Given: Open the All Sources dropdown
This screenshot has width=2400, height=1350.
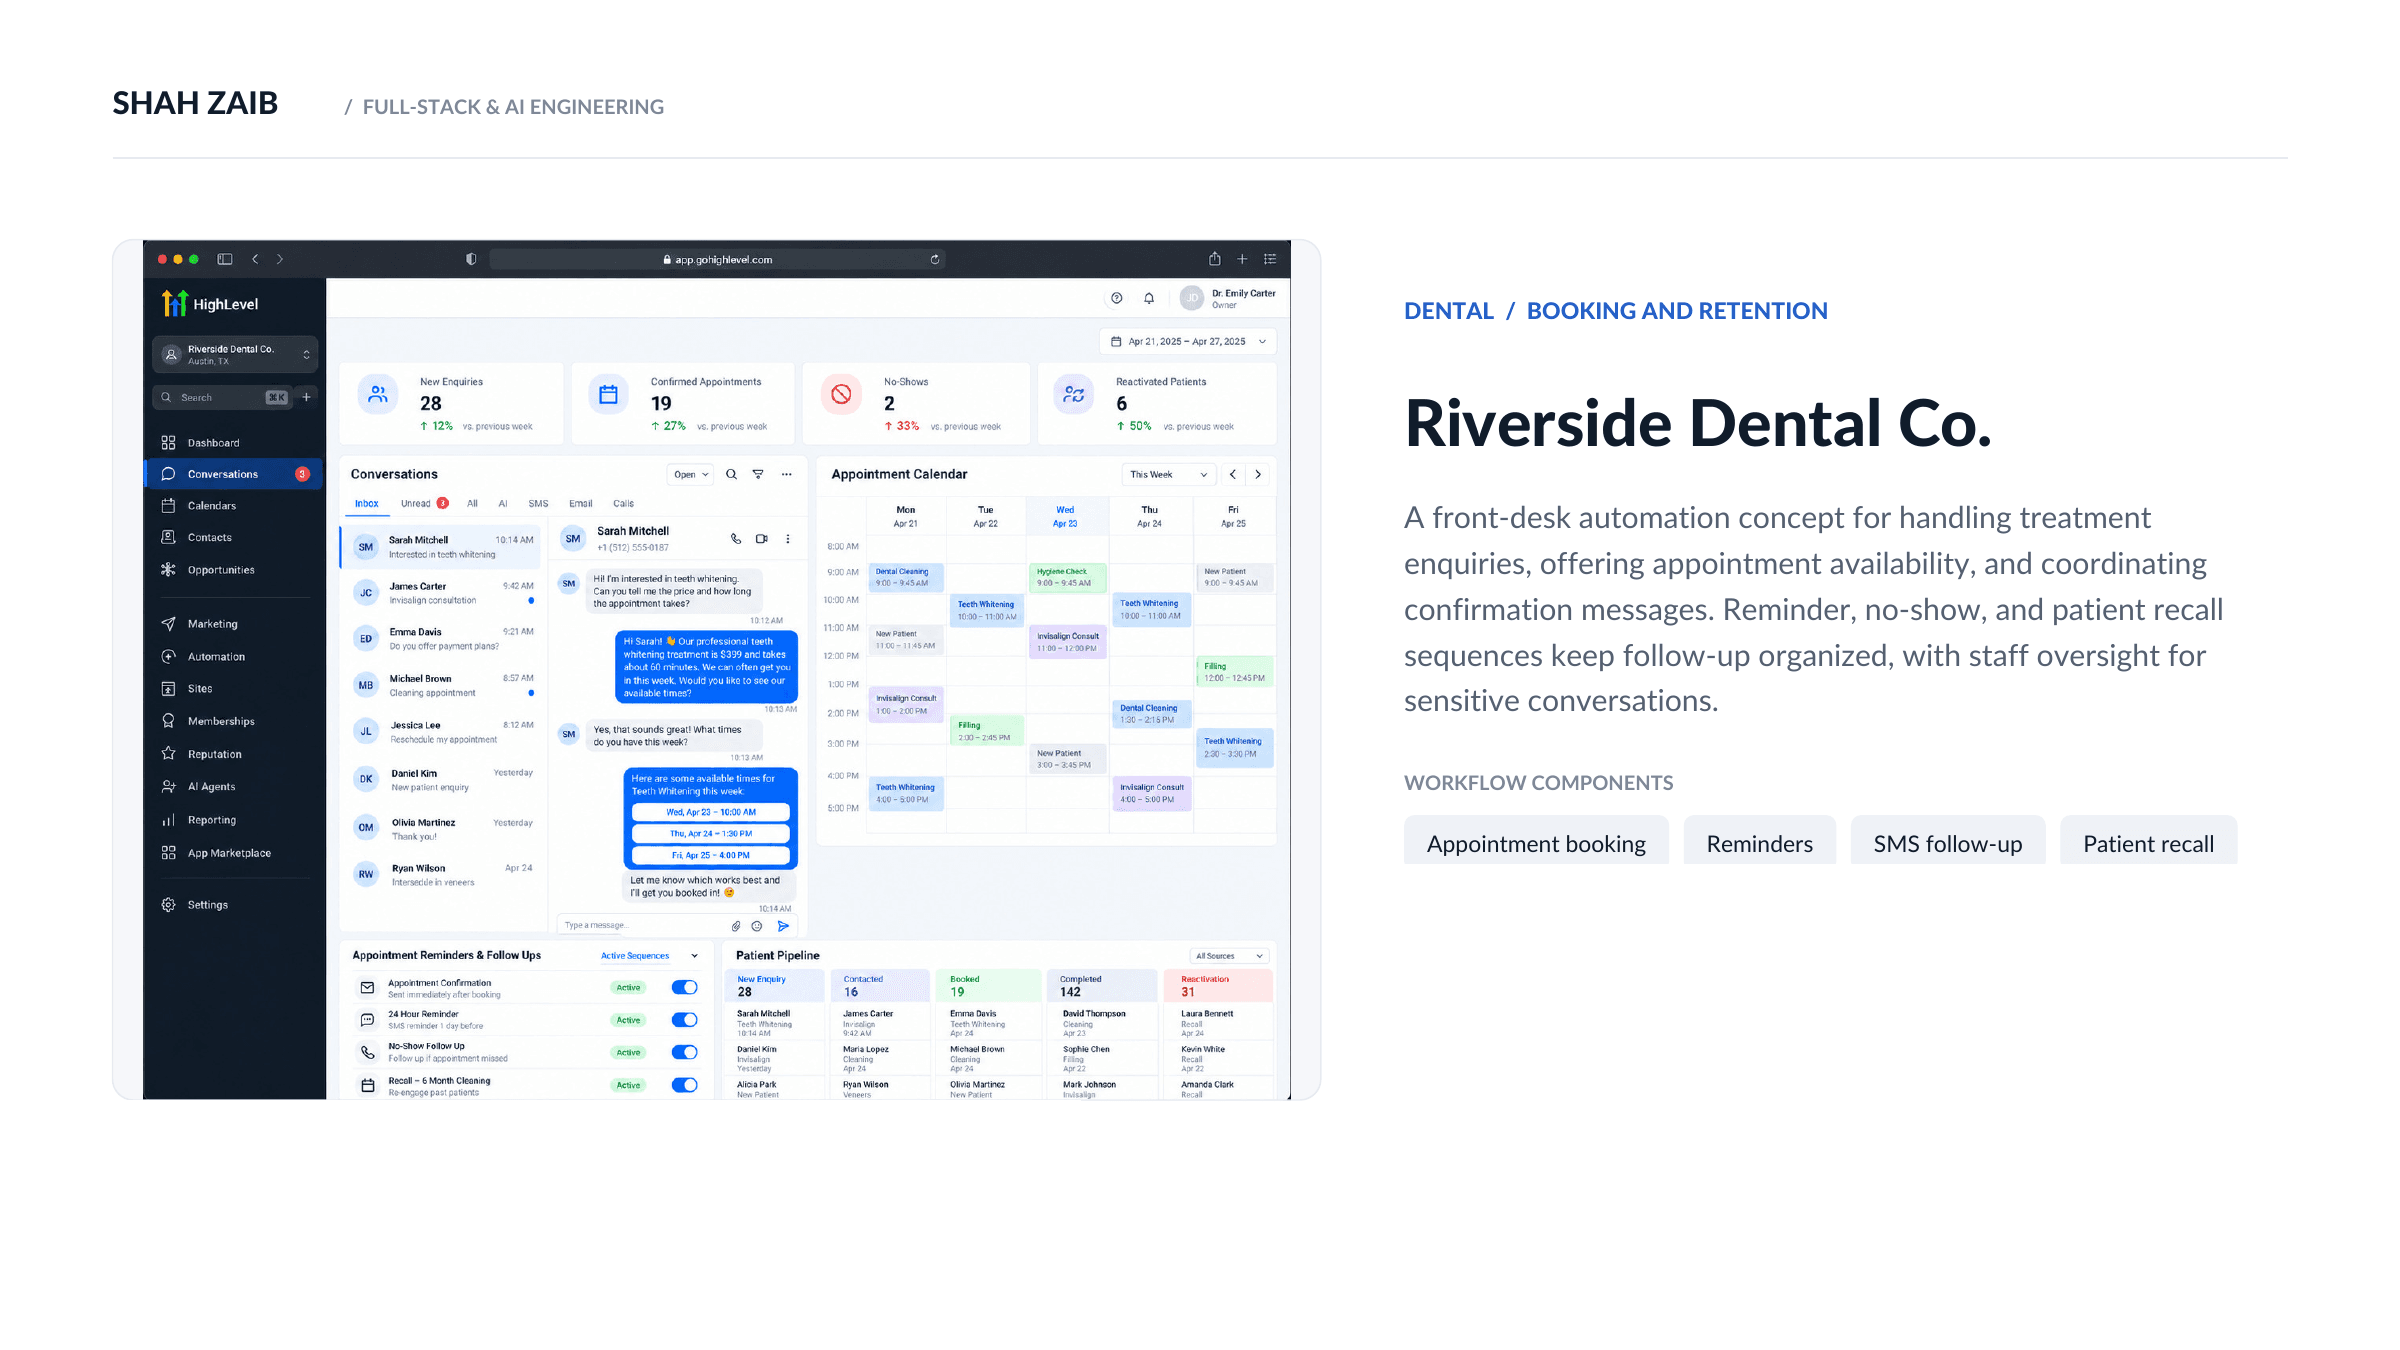Looking at the screenshot, I should point(1229,956).
